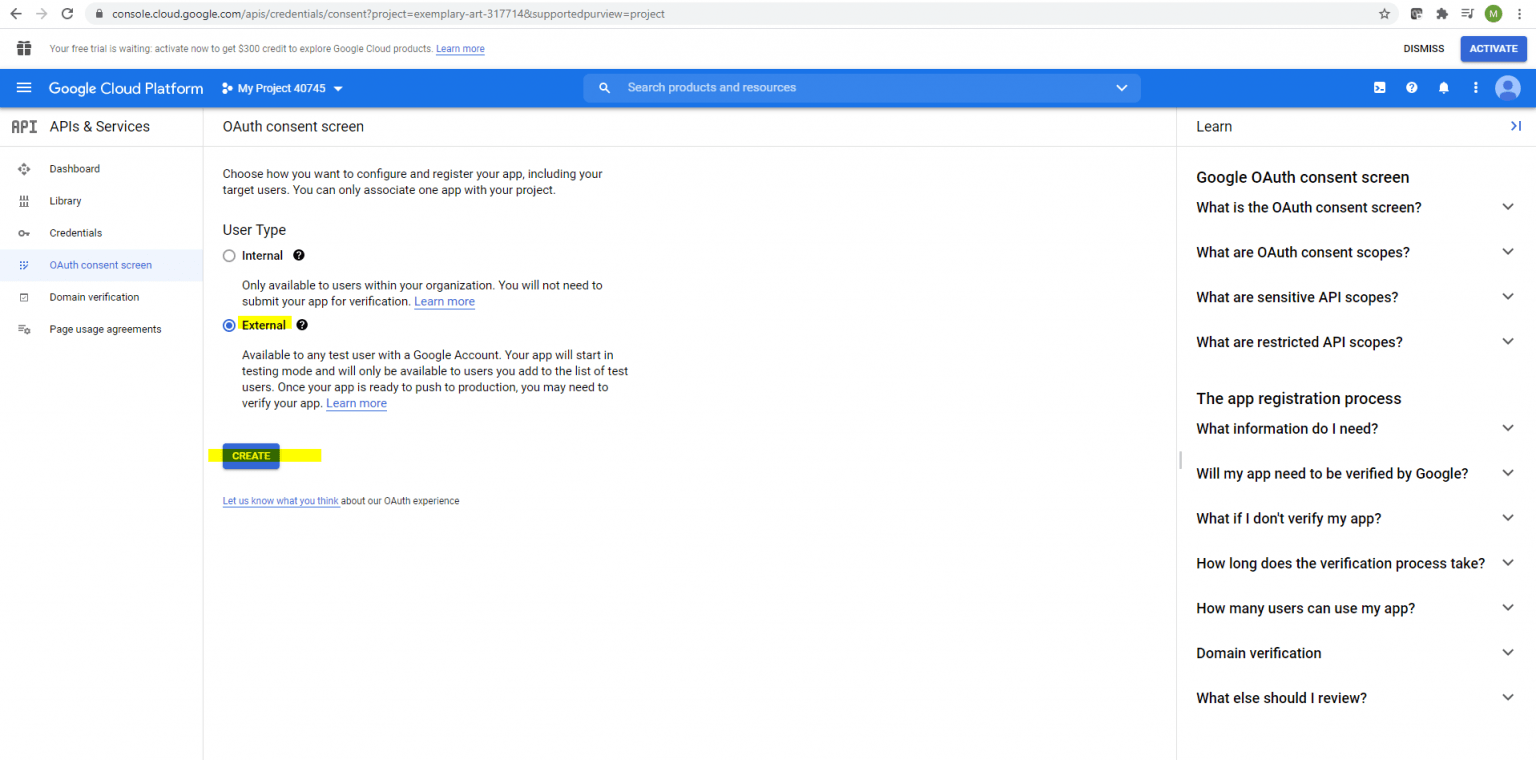Click the Domain verification checkbox icon

24,297
